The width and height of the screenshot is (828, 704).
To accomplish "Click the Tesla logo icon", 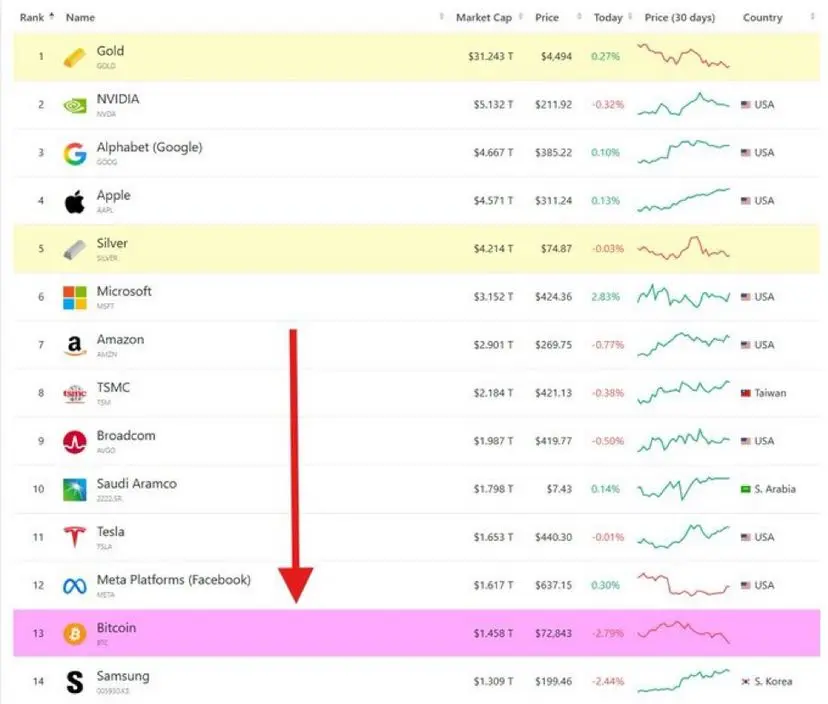I will pos(74,537).
